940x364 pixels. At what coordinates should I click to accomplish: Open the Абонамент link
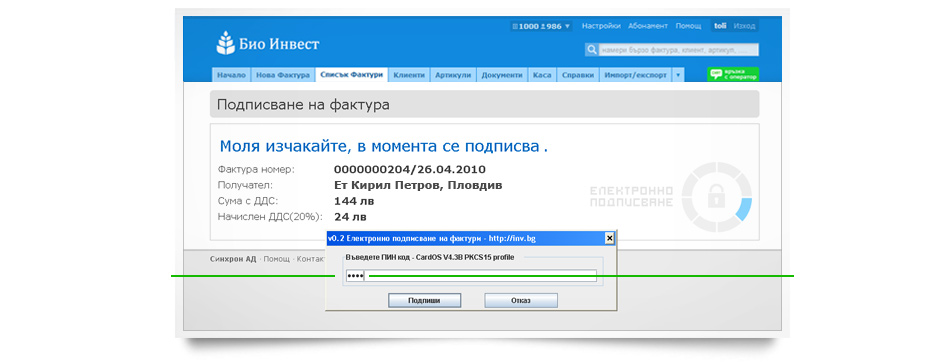pos(648,26)
